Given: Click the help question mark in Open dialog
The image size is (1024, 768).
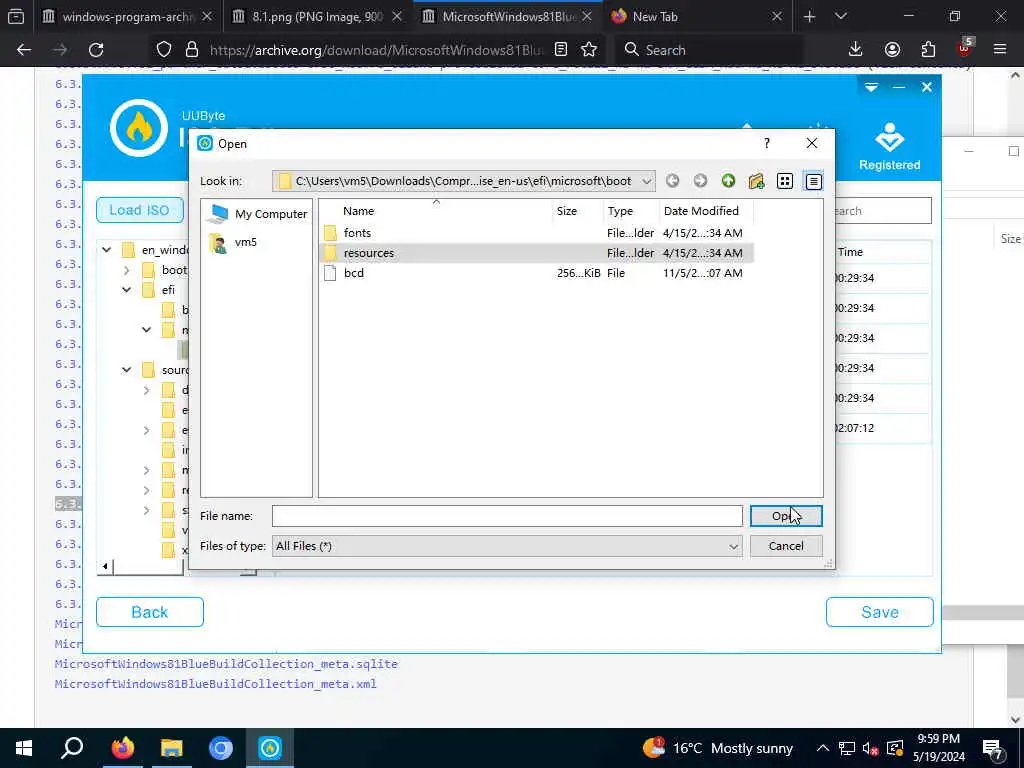Looking at the screenshot, I should tap(767, 143).
